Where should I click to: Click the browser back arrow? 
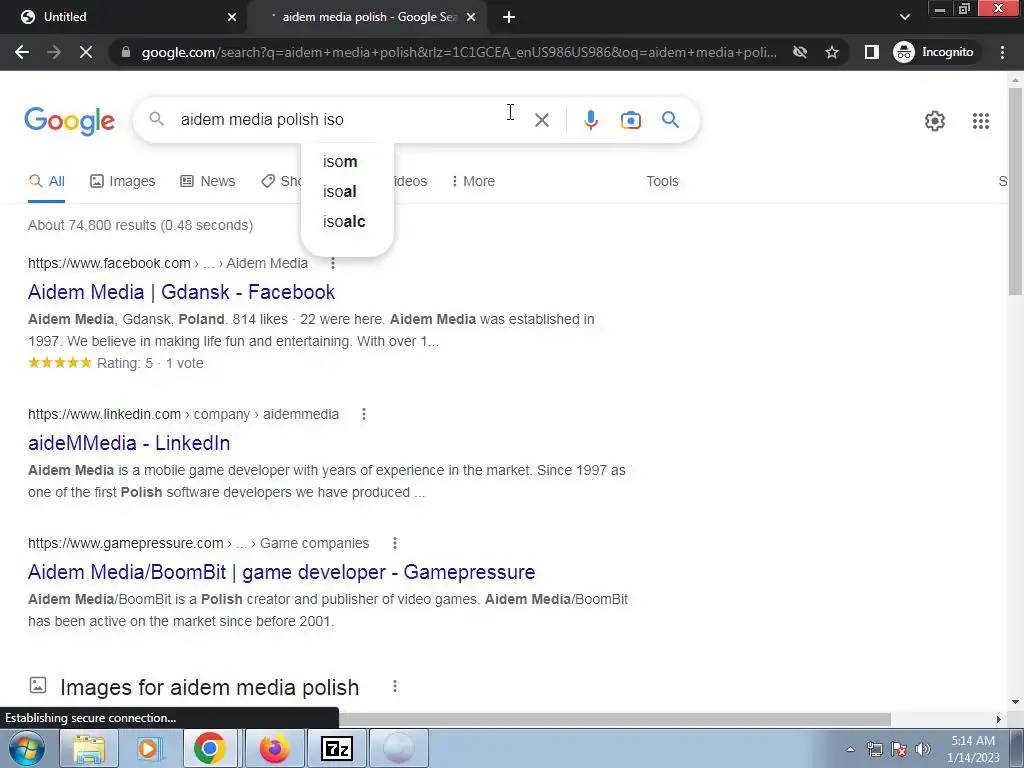click(x=22, y=52)
